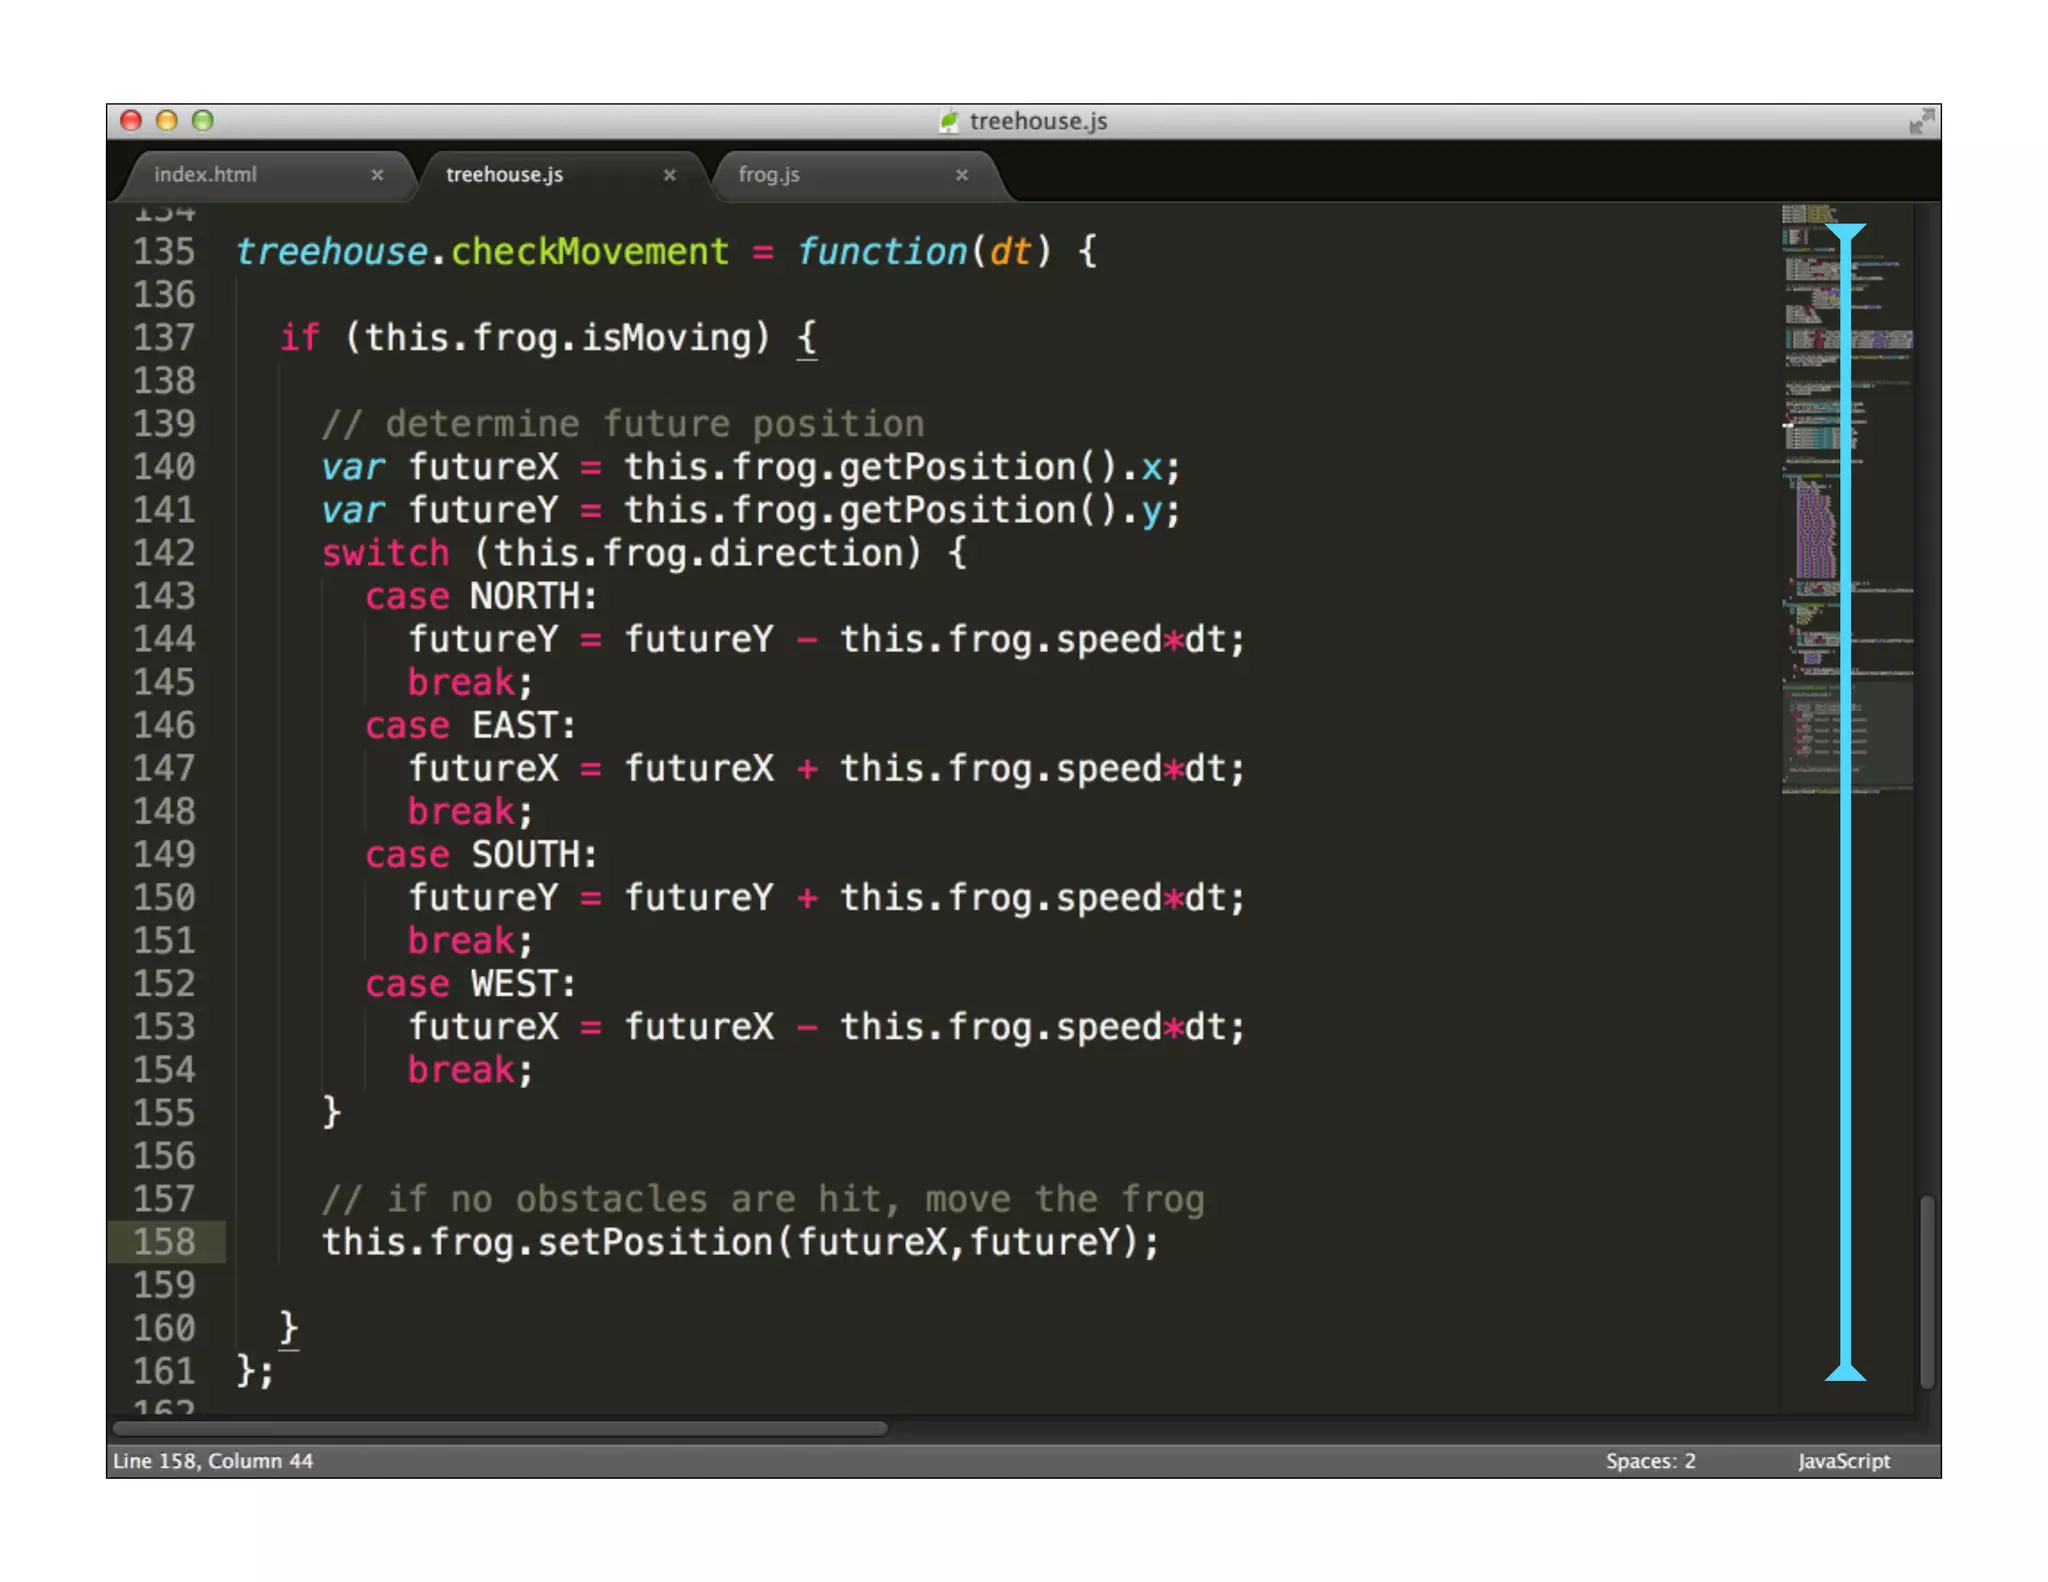Close the treehouse.js tab
Image resolution: width=2048 pixels, height=1582 pixels.
tap(669, 175)
